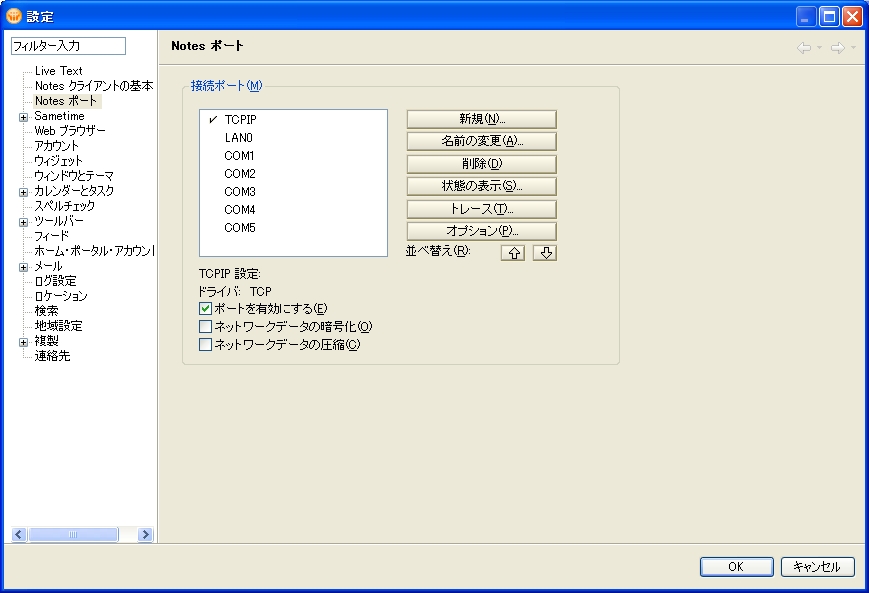Open アカウント preferences
The width and height of the screenshot is (869, 593).
click(x=57, y=146)
